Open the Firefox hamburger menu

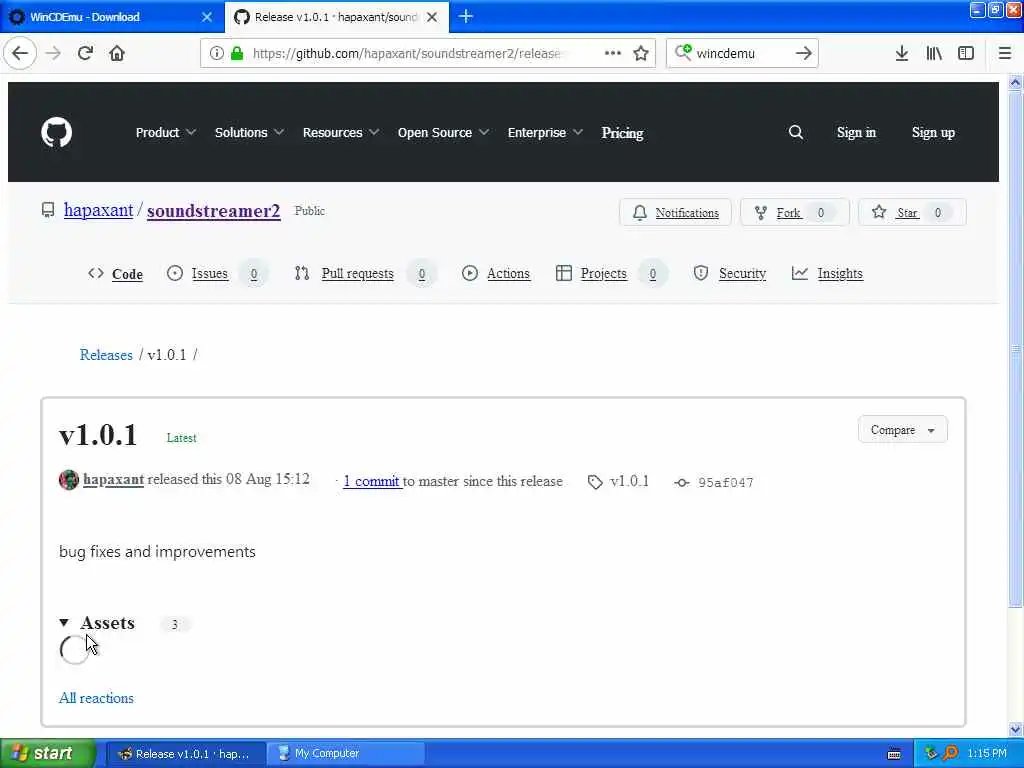(x=1004, y=54)
